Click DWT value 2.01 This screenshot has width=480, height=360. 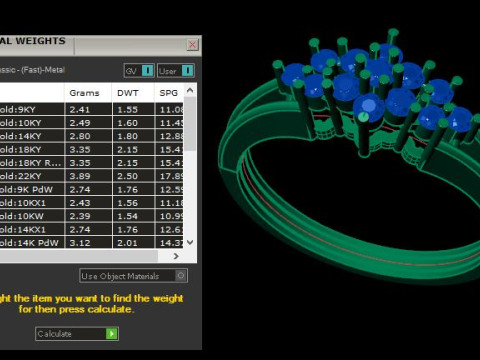(127, 243)
